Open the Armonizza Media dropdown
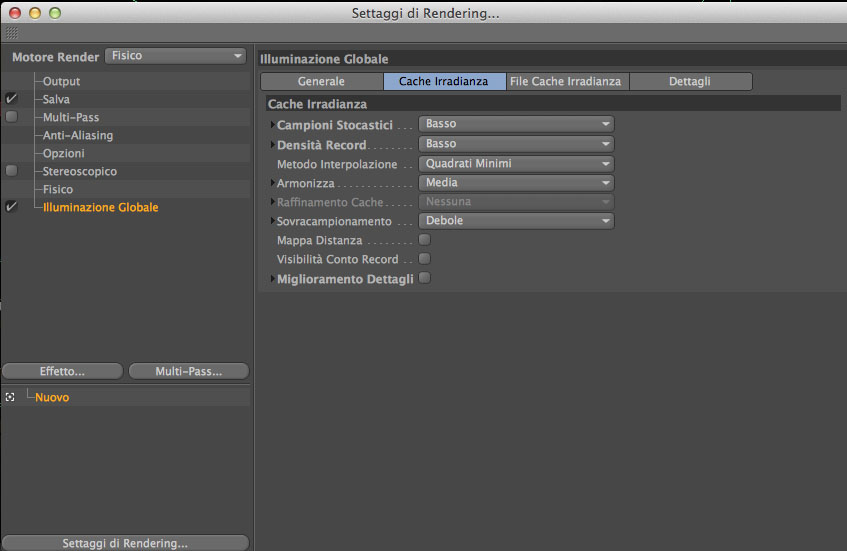847x551 pixels. click(516, 183)
